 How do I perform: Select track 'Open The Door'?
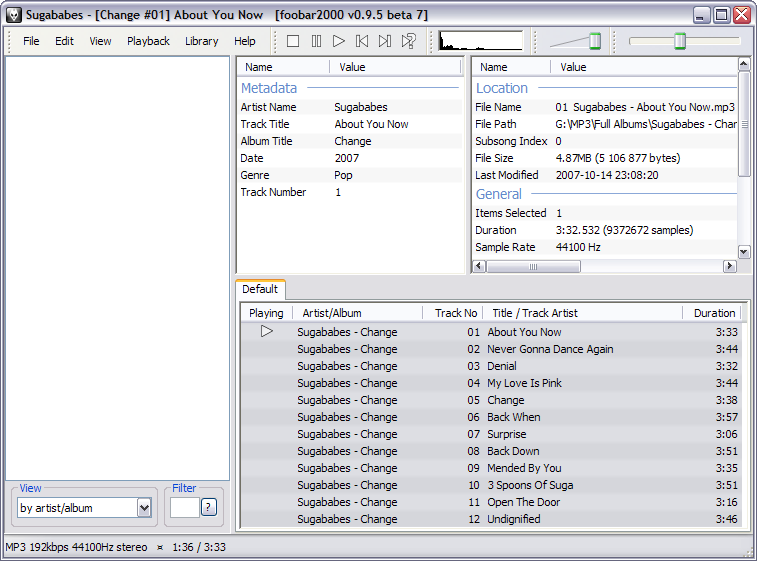tap(491, 502)
